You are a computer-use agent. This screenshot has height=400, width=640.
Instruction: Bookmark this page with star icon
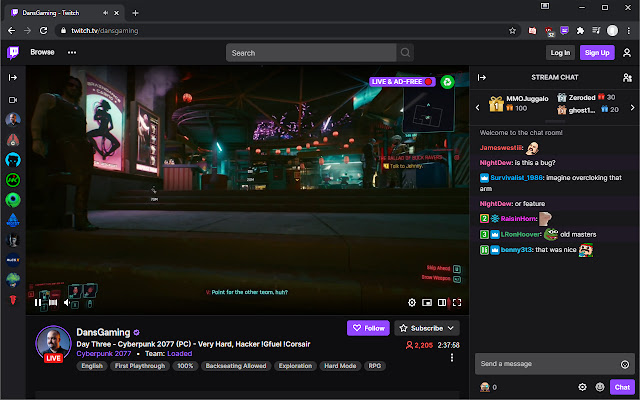click(x=512, y=31)
